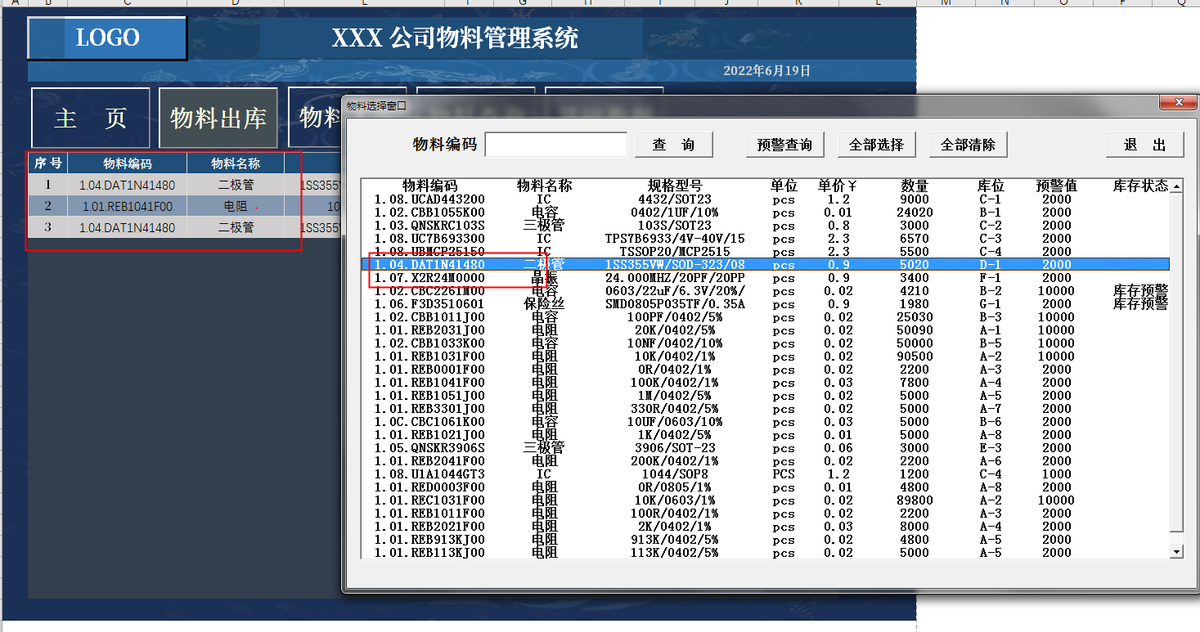Click the LOGO box
1200x632 pixels.
point(107,38)
